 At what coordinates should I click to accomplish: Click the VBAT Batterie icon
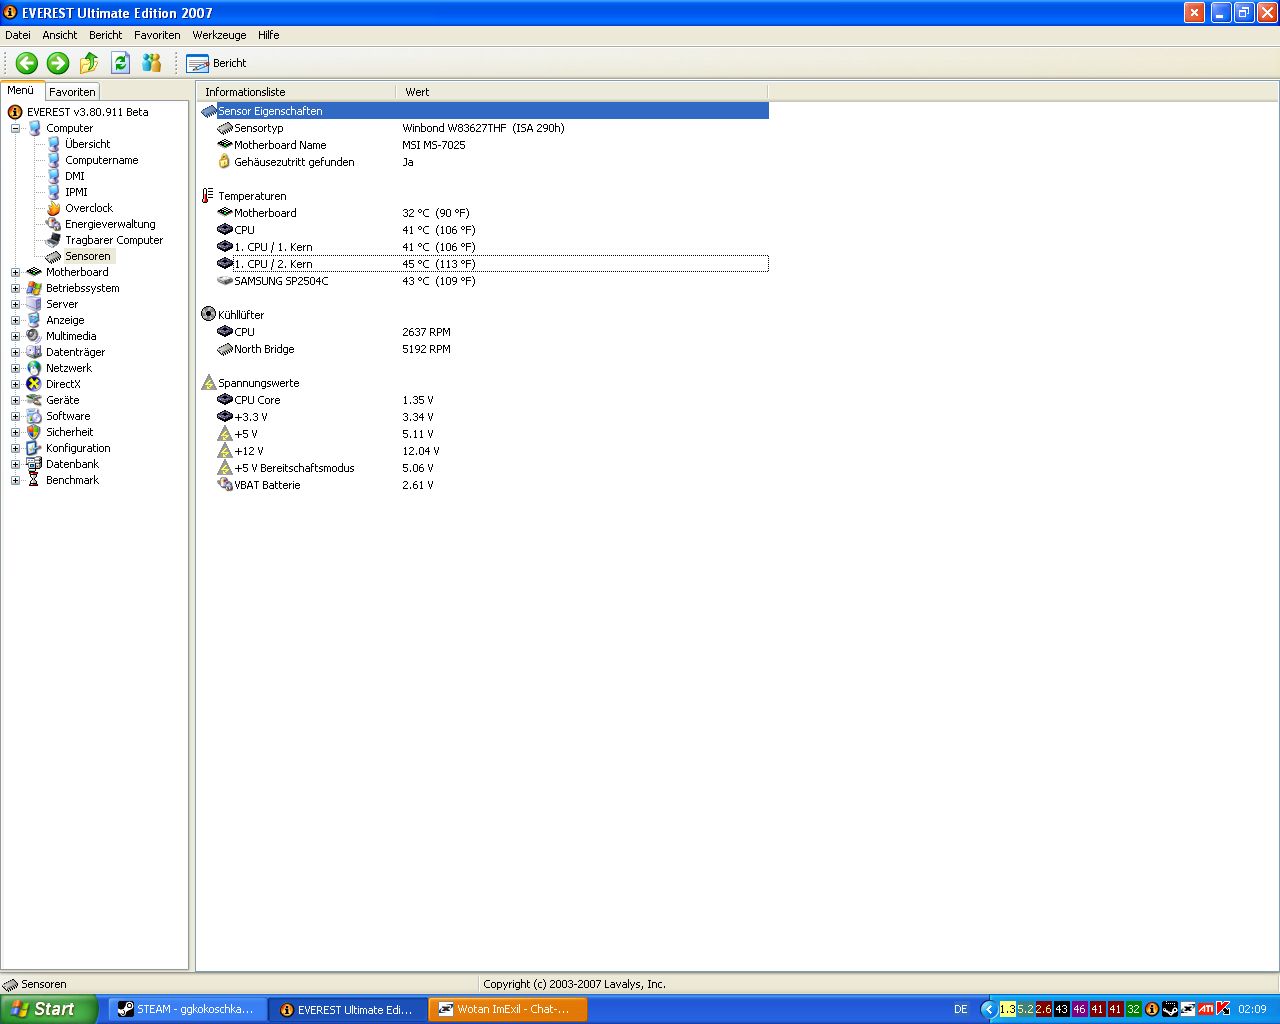click(x=225, y=485)
